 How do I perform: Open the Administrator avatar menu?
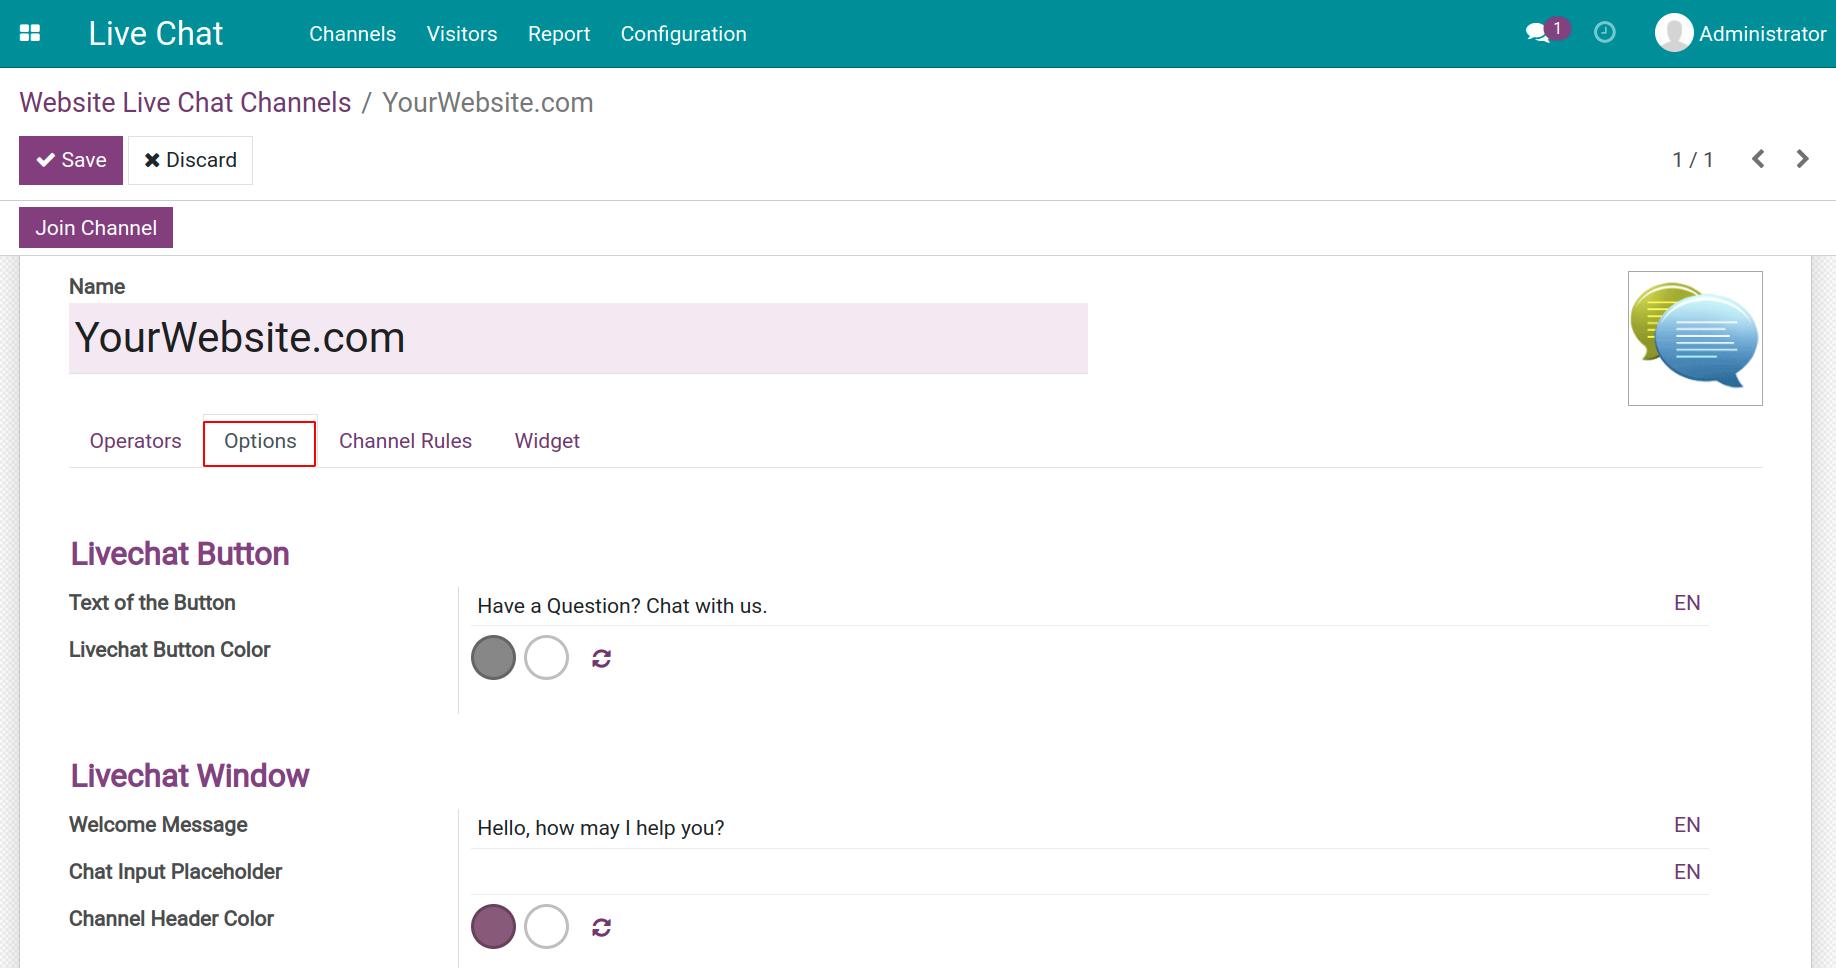coord(1740,33)
